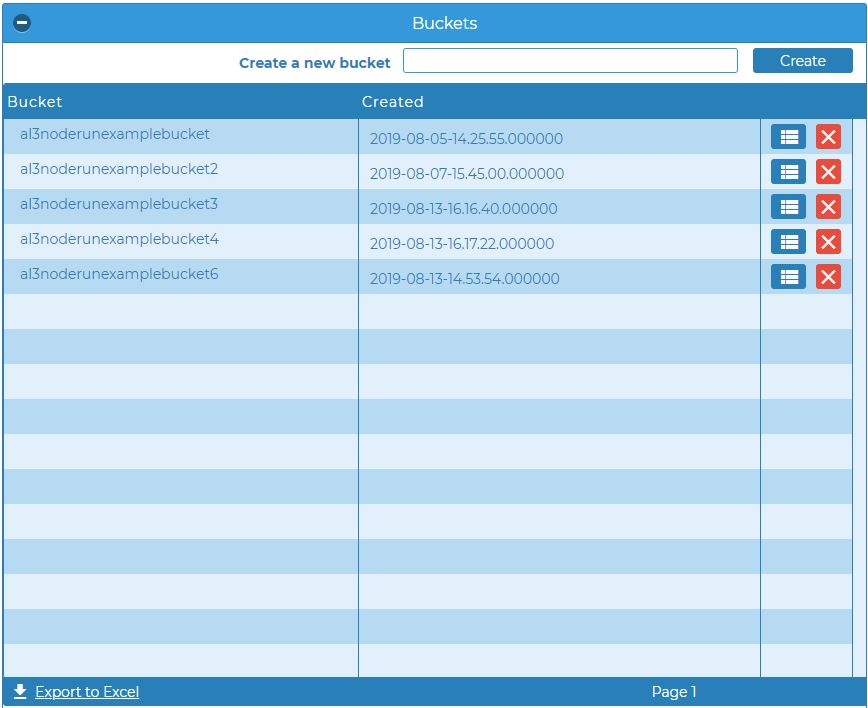Click the Create button
The height and width of the screenshot is (708, 868).
802,60
